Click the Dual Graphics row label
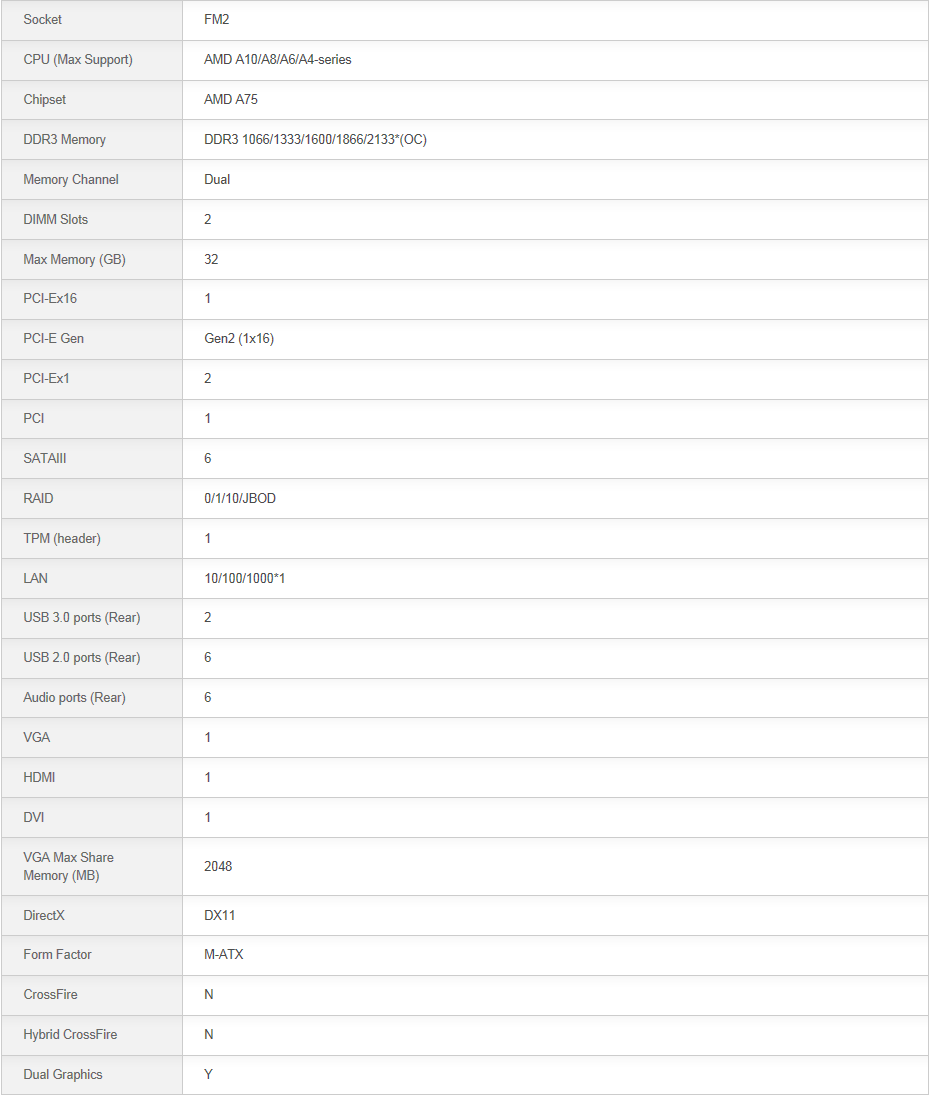Screen dimensions: 929x1095 coord(63,1074)
